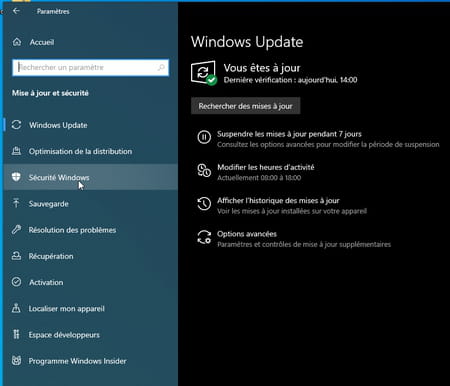Click the Accueil home icon
The width and height of the screenshot is (450, 386).
[x=17, y=42]
